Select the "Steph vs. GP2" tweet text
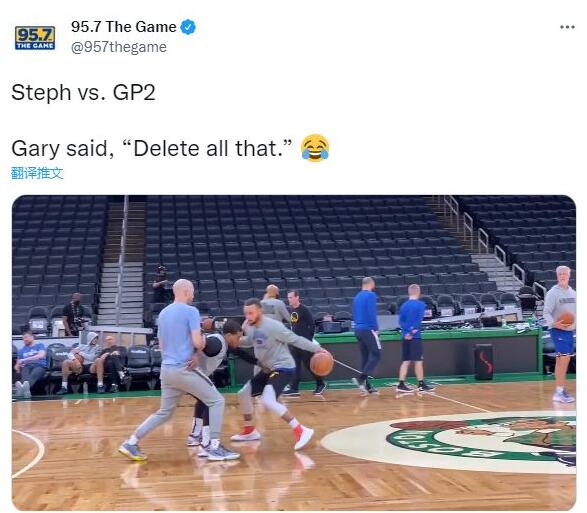This screenshot has height=513, width=587. click(83, 92)
